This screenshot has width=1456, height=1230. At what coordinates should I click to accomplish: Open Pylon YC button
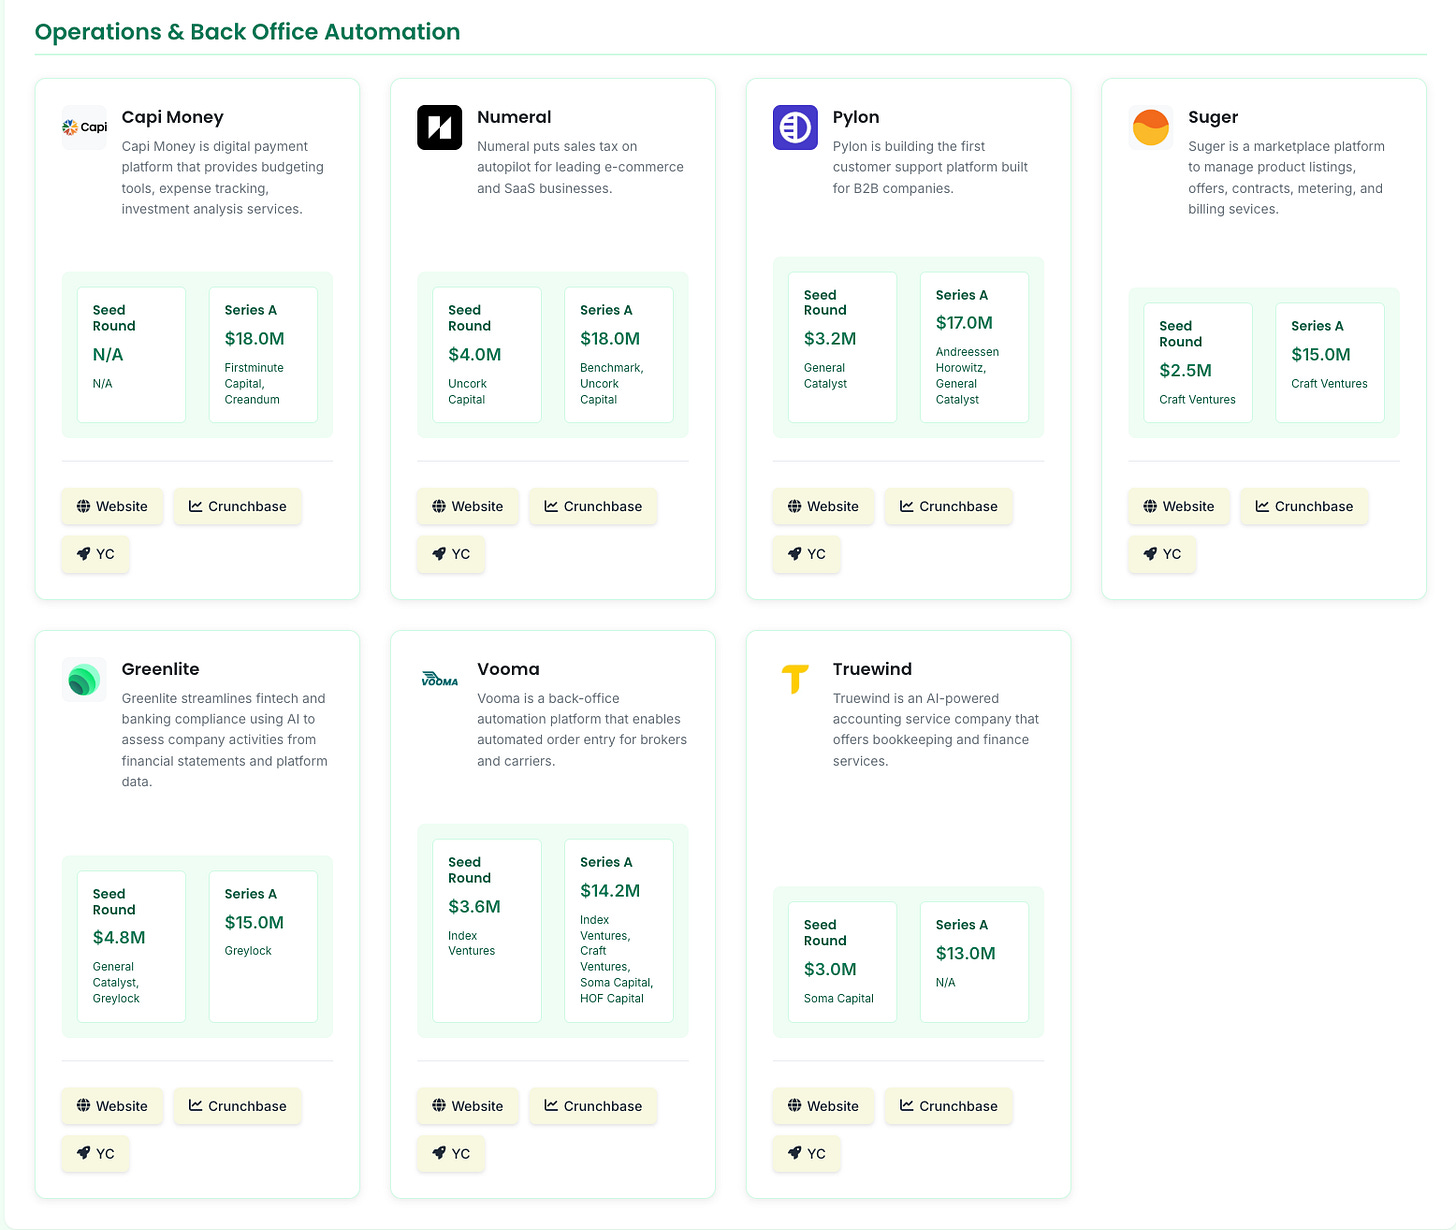click(x=807, y=554)
